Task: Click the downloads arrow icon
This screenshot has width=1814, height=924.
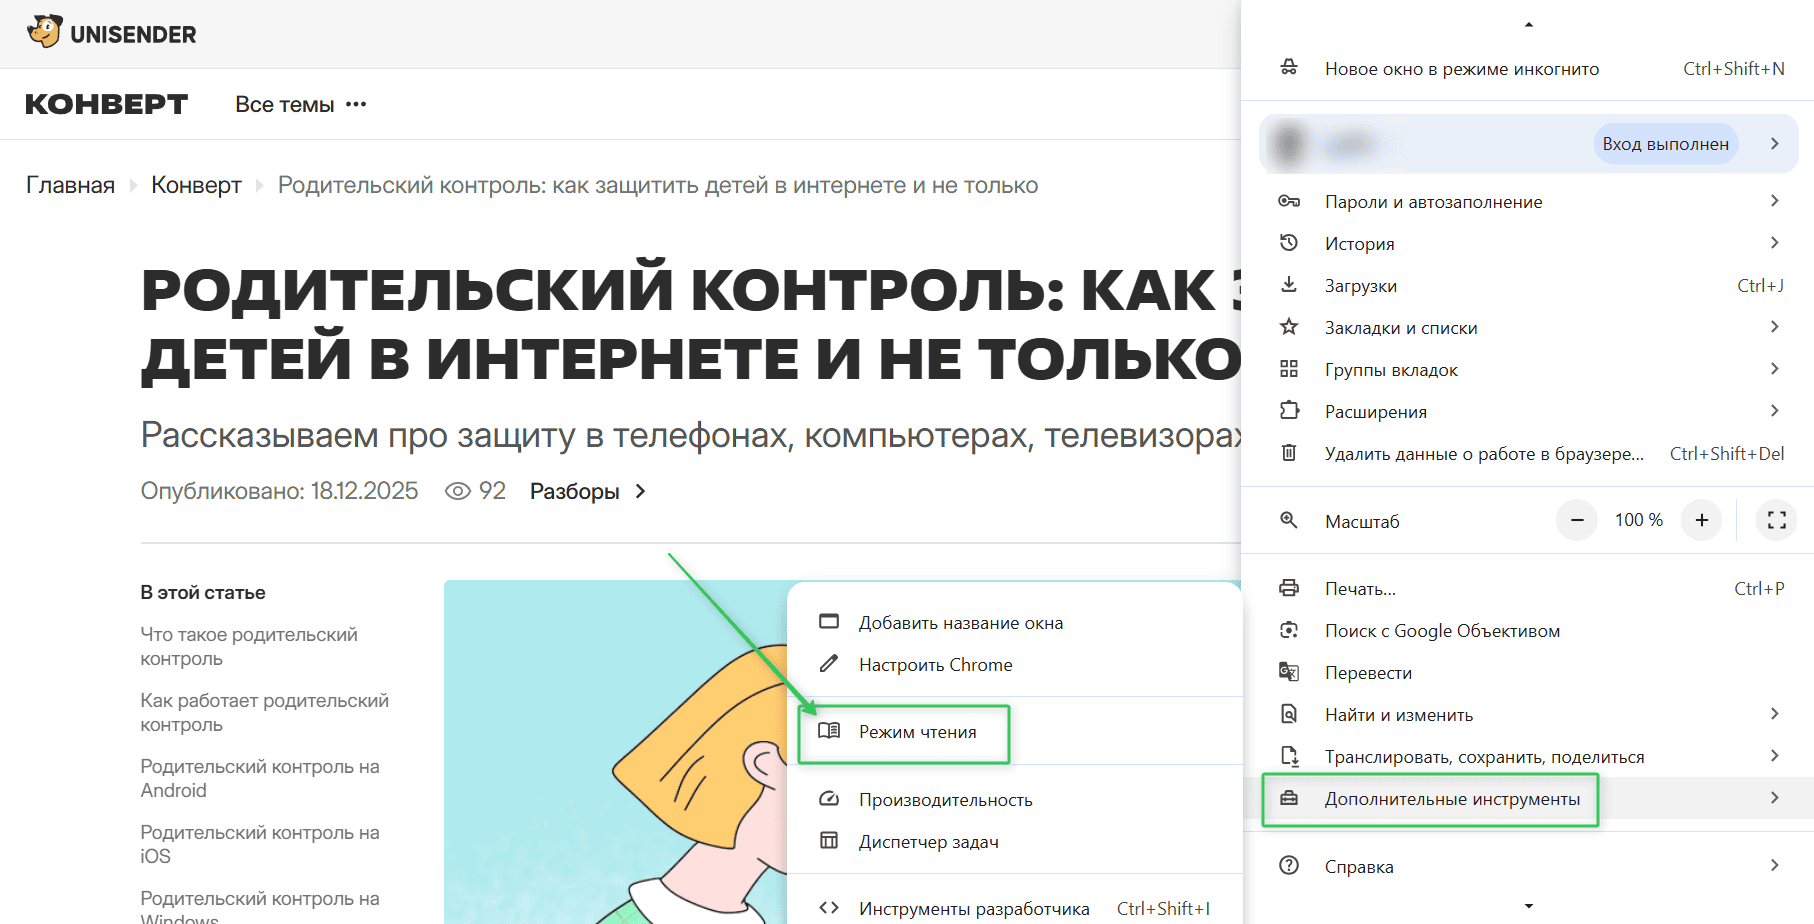Action: pyautogui.click(x=1289, y=285)
